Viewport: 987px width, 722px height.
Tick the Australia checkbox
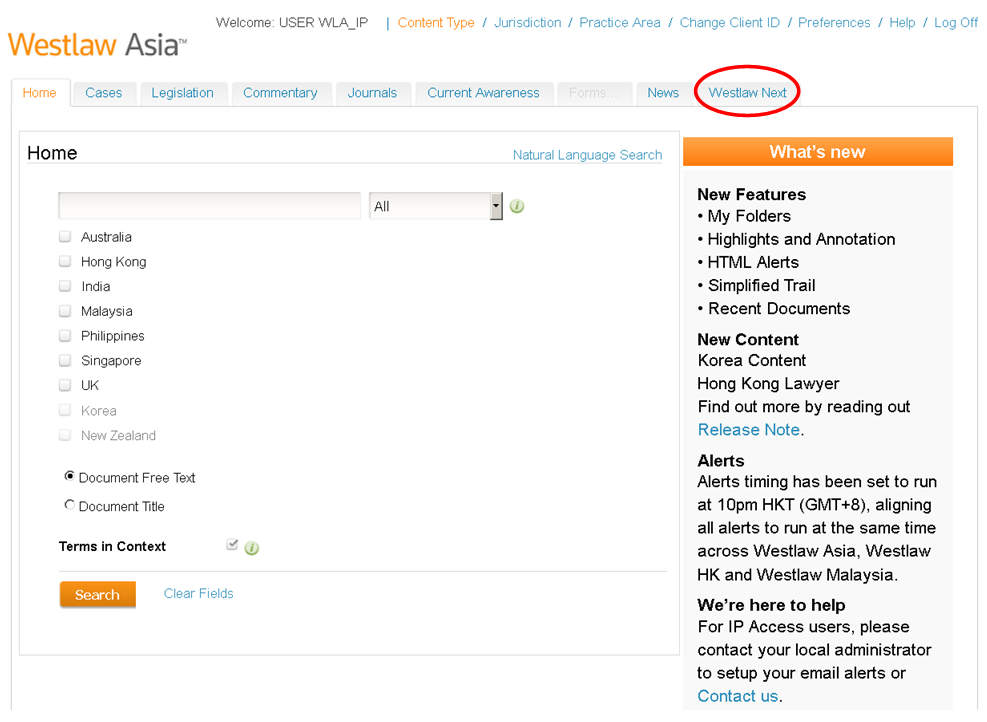65,237
